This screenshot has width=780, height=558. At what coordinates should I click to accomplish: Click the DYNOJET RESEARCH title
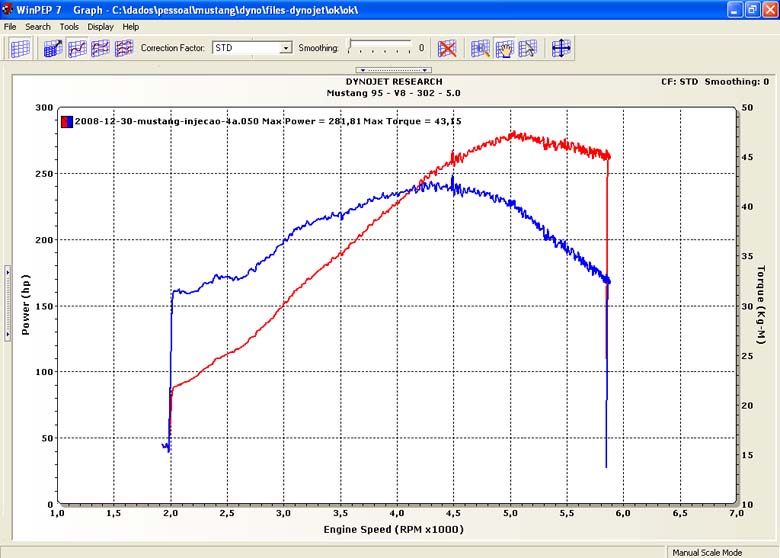[394, 82]
